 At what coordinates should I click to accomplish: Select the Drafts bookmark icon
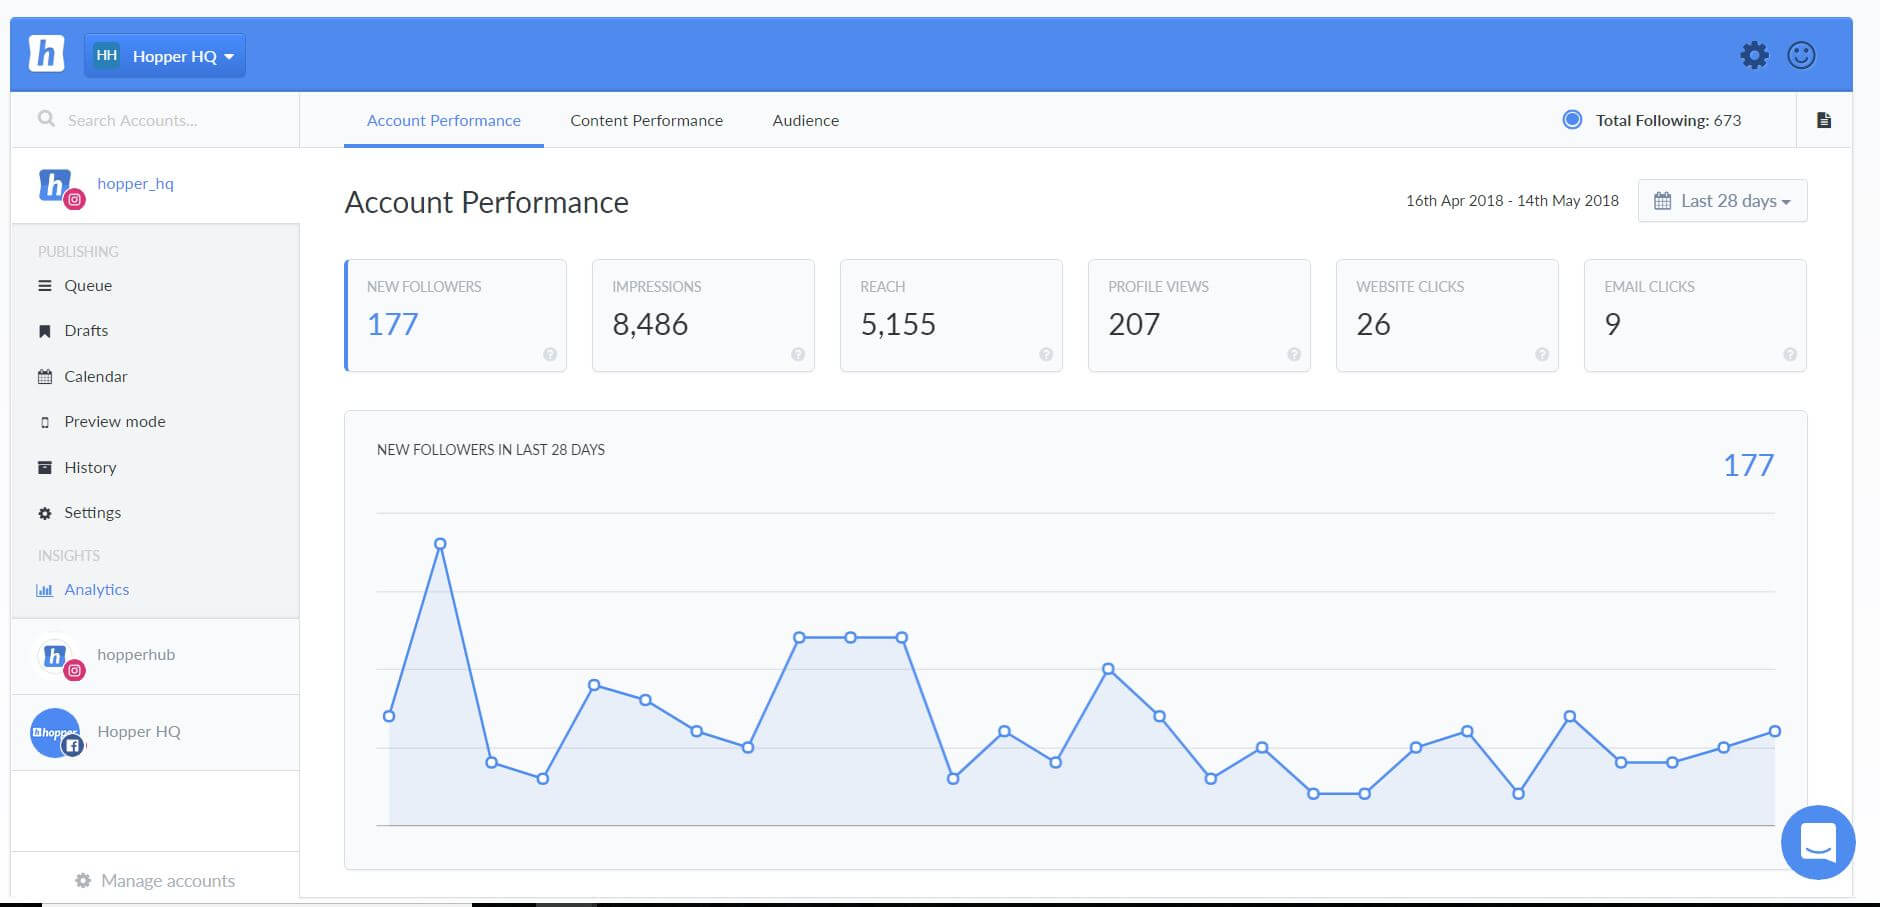click(x=44, y=330)
